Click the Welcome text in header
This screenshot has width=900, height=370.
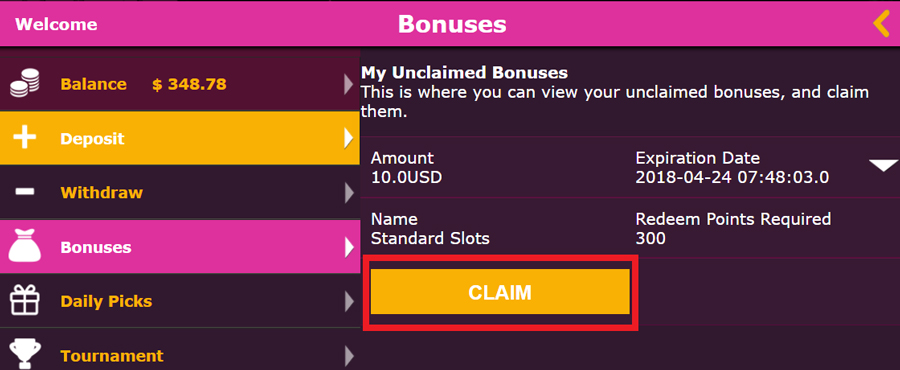56,25
